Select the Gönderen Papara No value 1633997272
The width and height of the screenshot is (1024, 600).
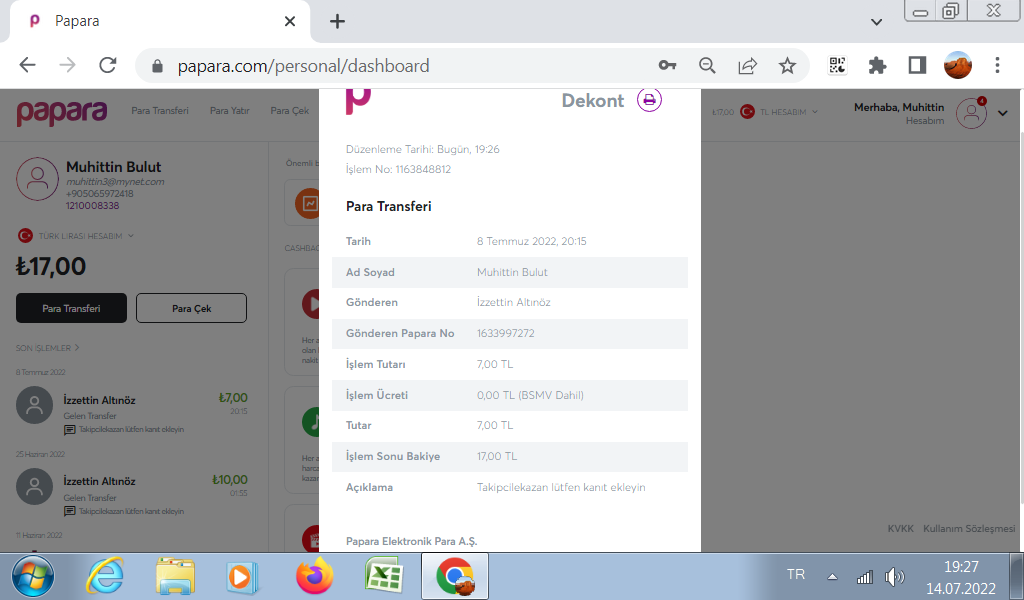(x=505, y=334)
